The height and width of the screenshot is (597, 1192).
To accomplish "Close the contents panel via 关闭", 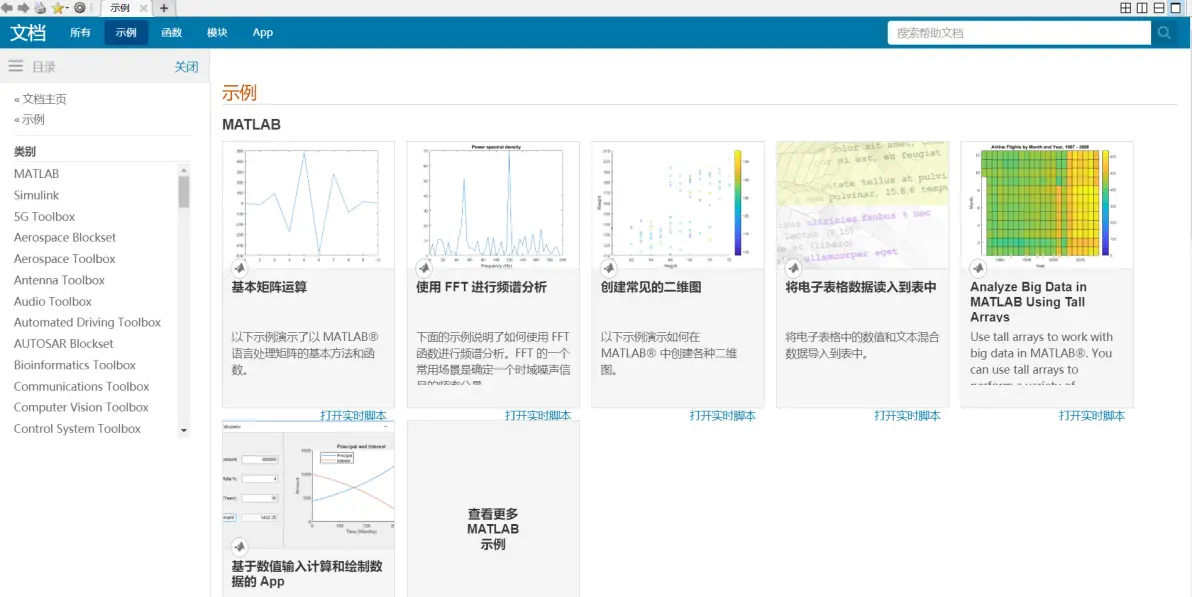I will tap(186, 67).
